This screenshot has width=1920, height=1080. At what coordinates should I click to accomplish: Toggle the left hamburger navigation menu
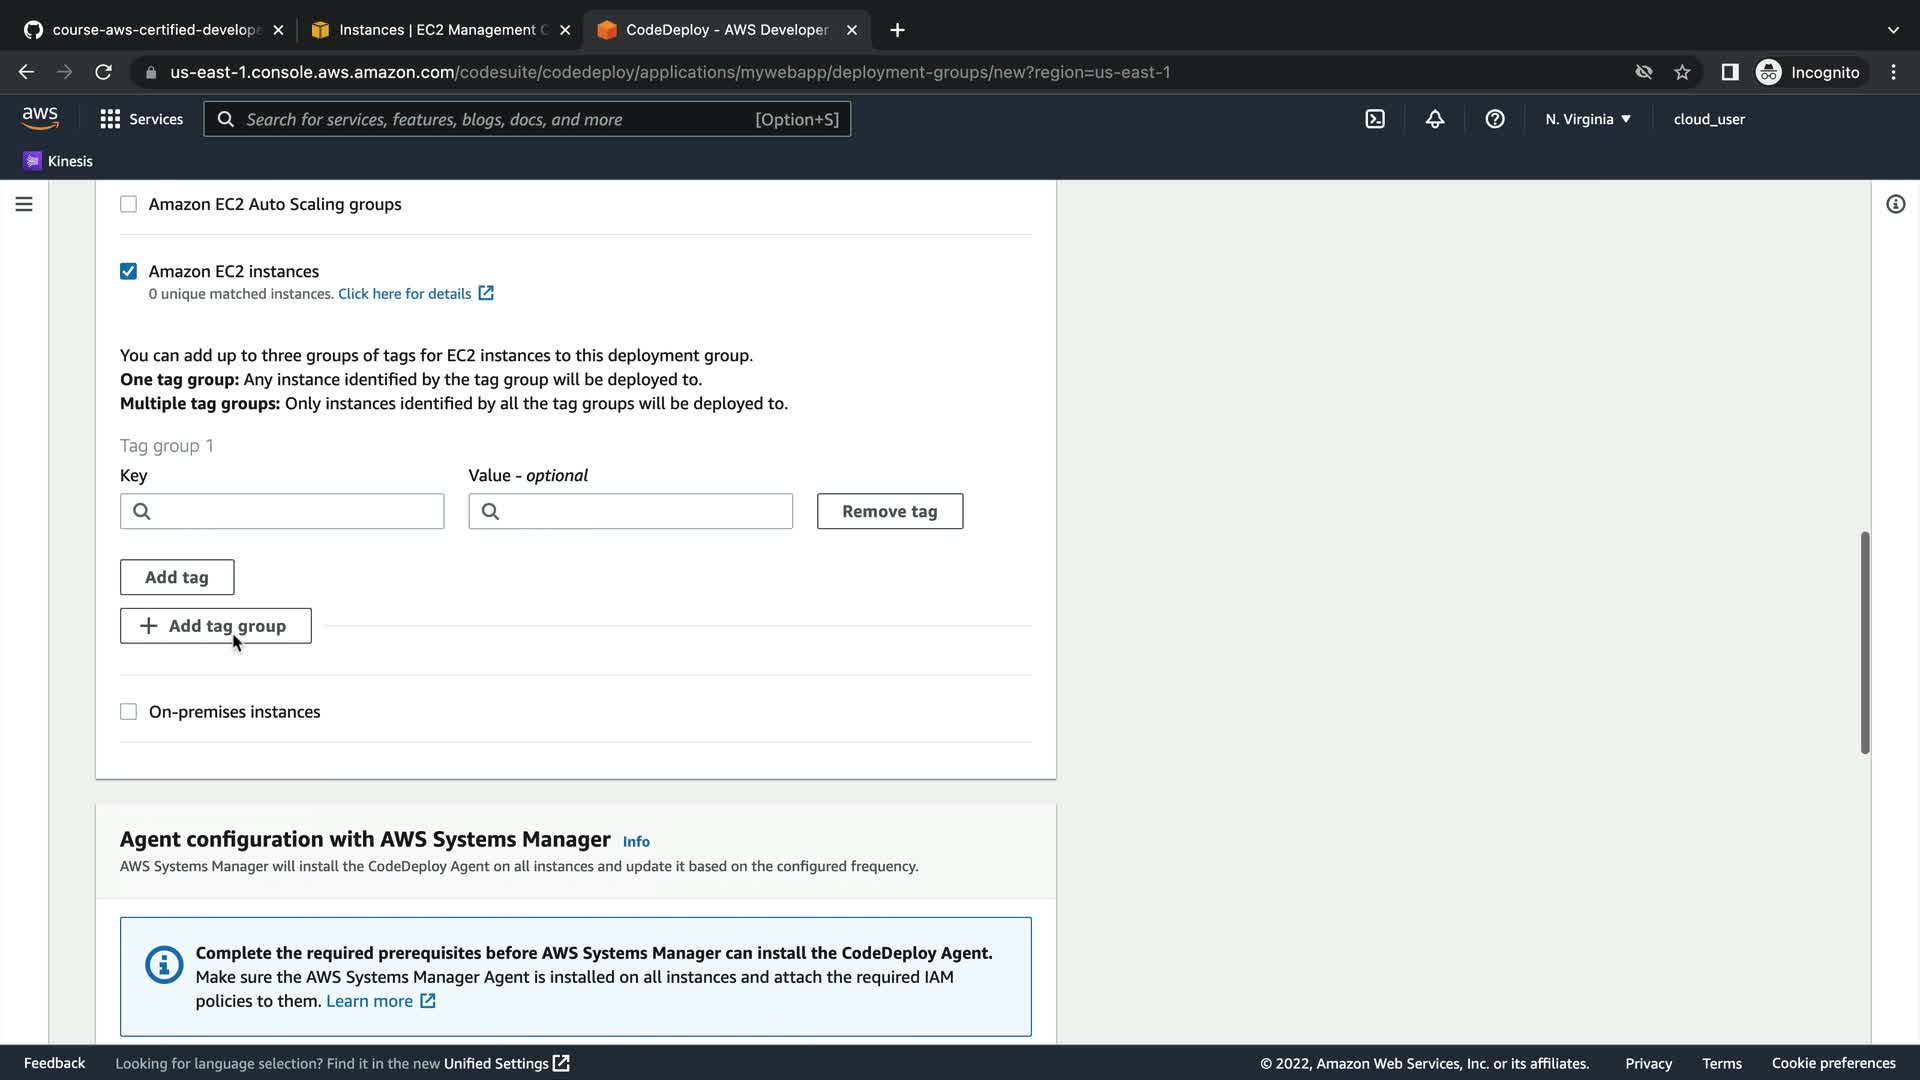point(24,204)
